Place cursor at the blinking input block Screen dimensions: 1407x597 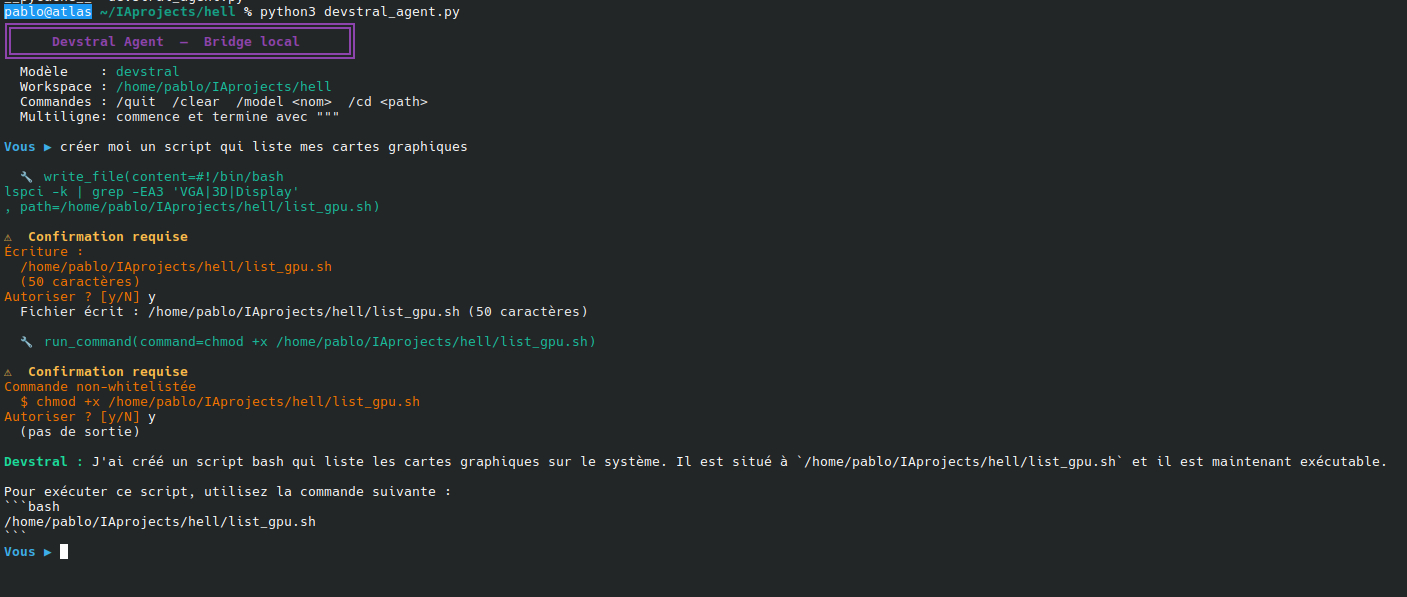[64, 552]
